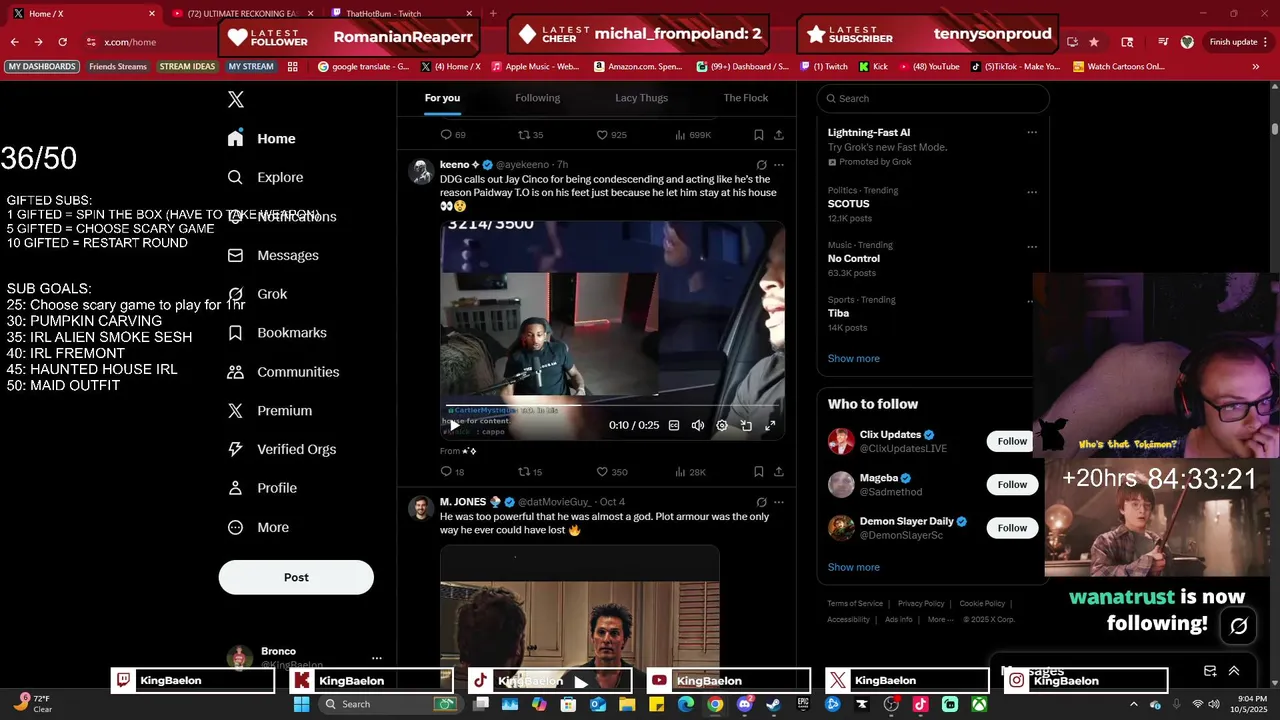Open Bronco account switcher menu

377,658
